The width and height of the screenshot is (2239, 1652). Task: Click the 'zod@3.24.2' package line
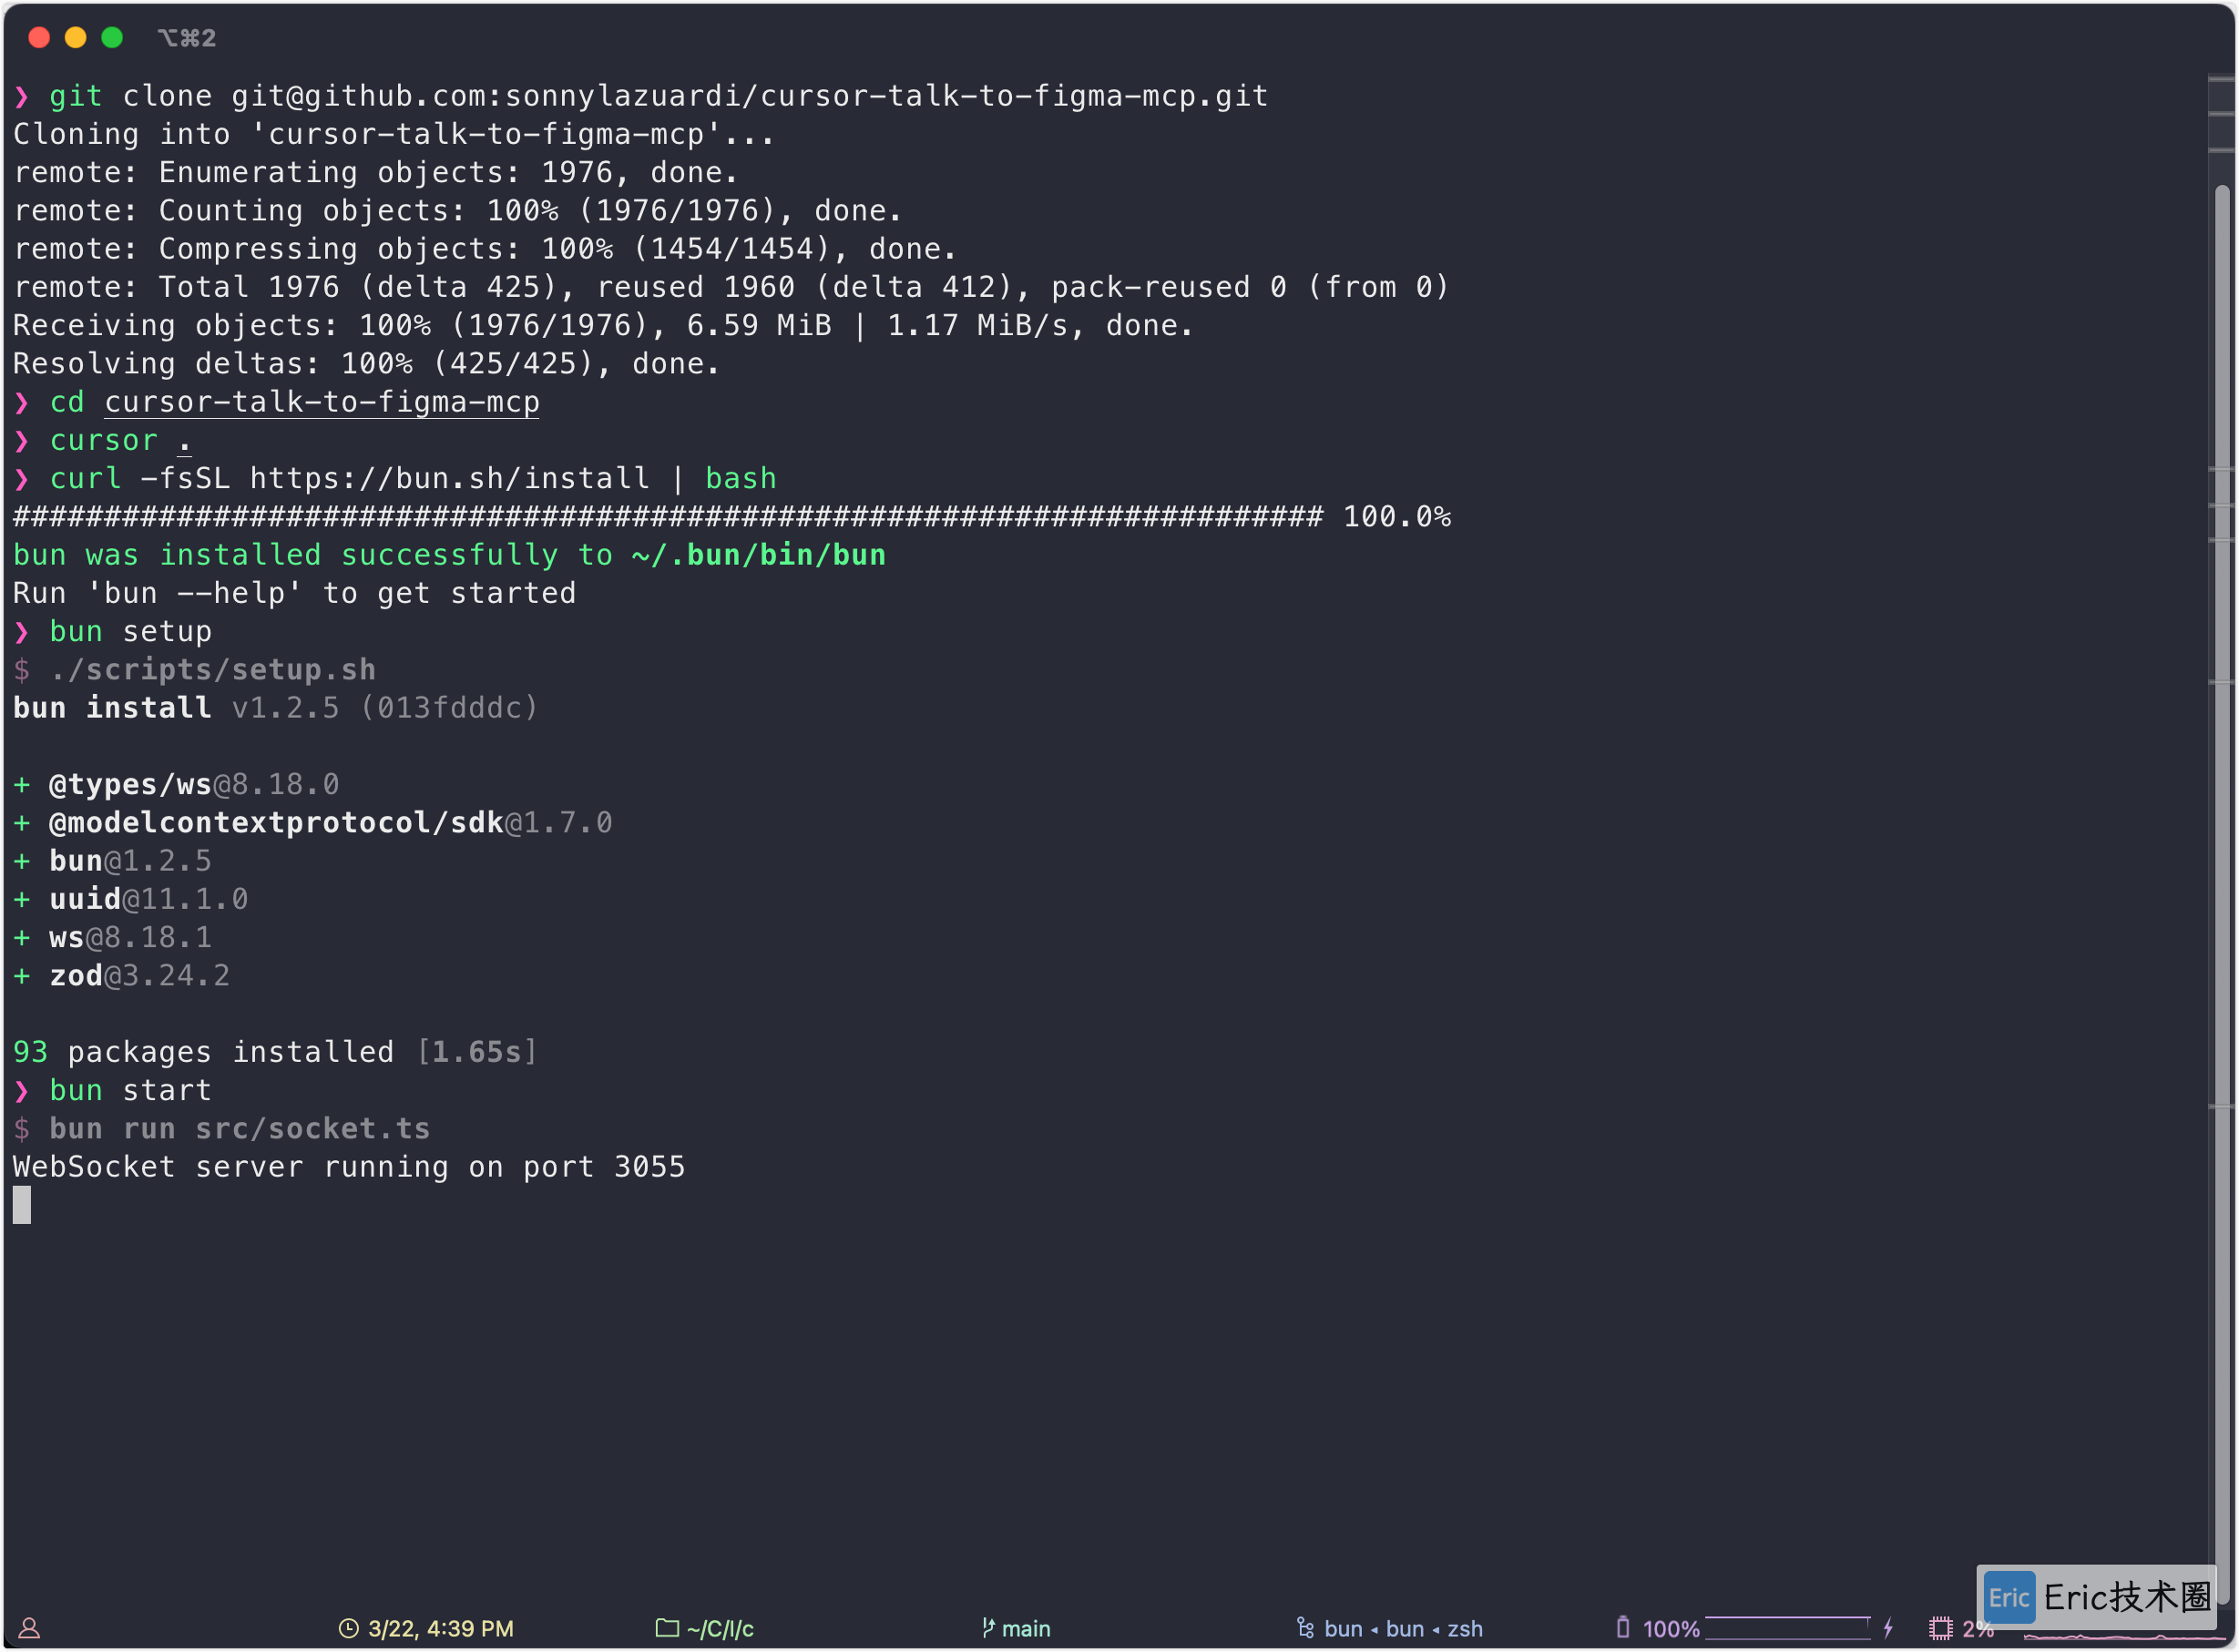122,976
